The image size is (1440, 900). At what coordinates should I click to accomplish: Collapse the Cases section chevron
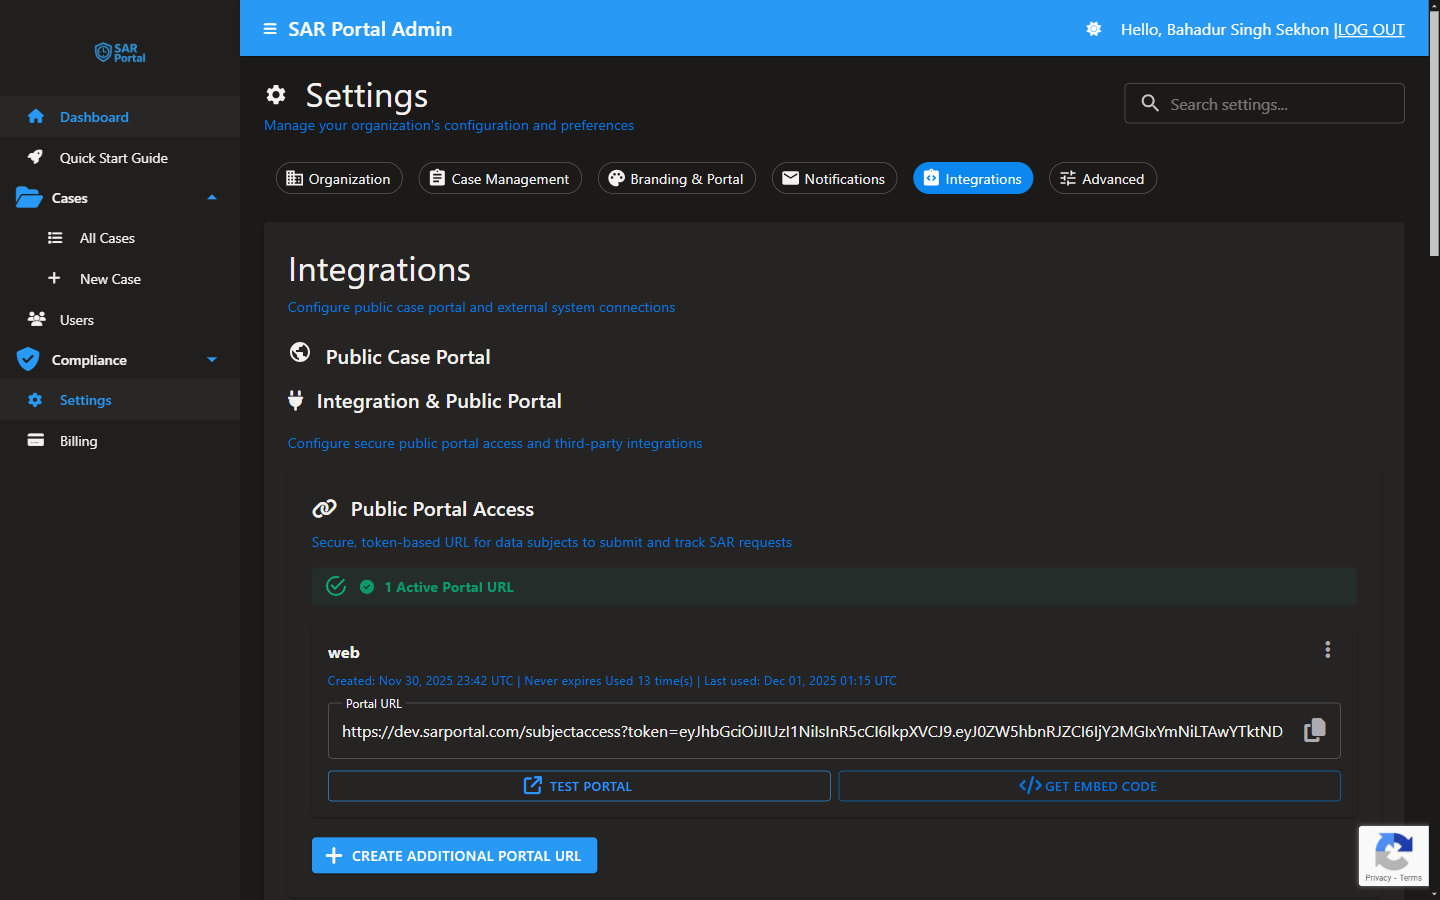tap(211, 197)
